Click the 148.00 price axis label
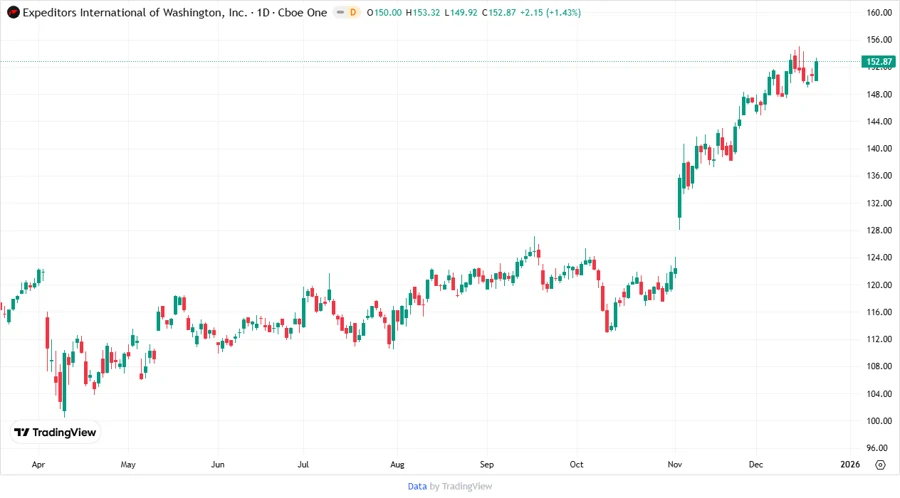Viewport: 900px width, 498px height. tap(879, 94)
